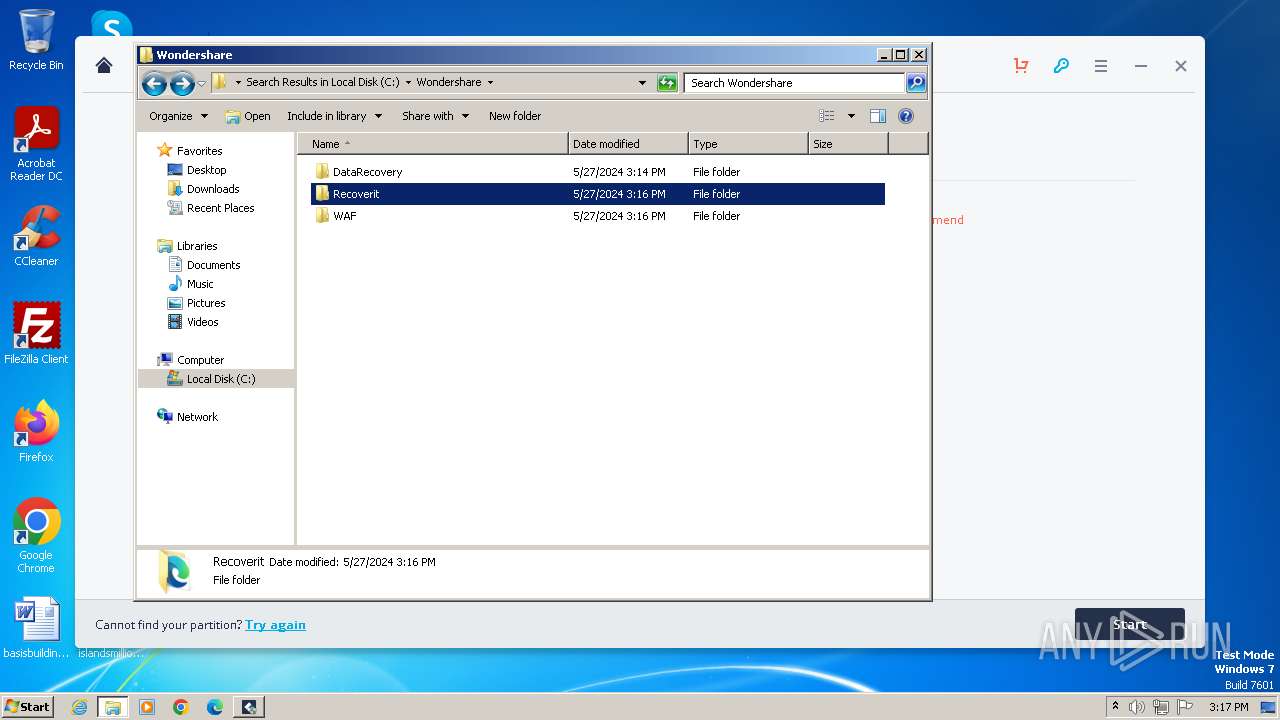1280x720 pixels.
Task: Click the Try again link
Action: (275, 625)
